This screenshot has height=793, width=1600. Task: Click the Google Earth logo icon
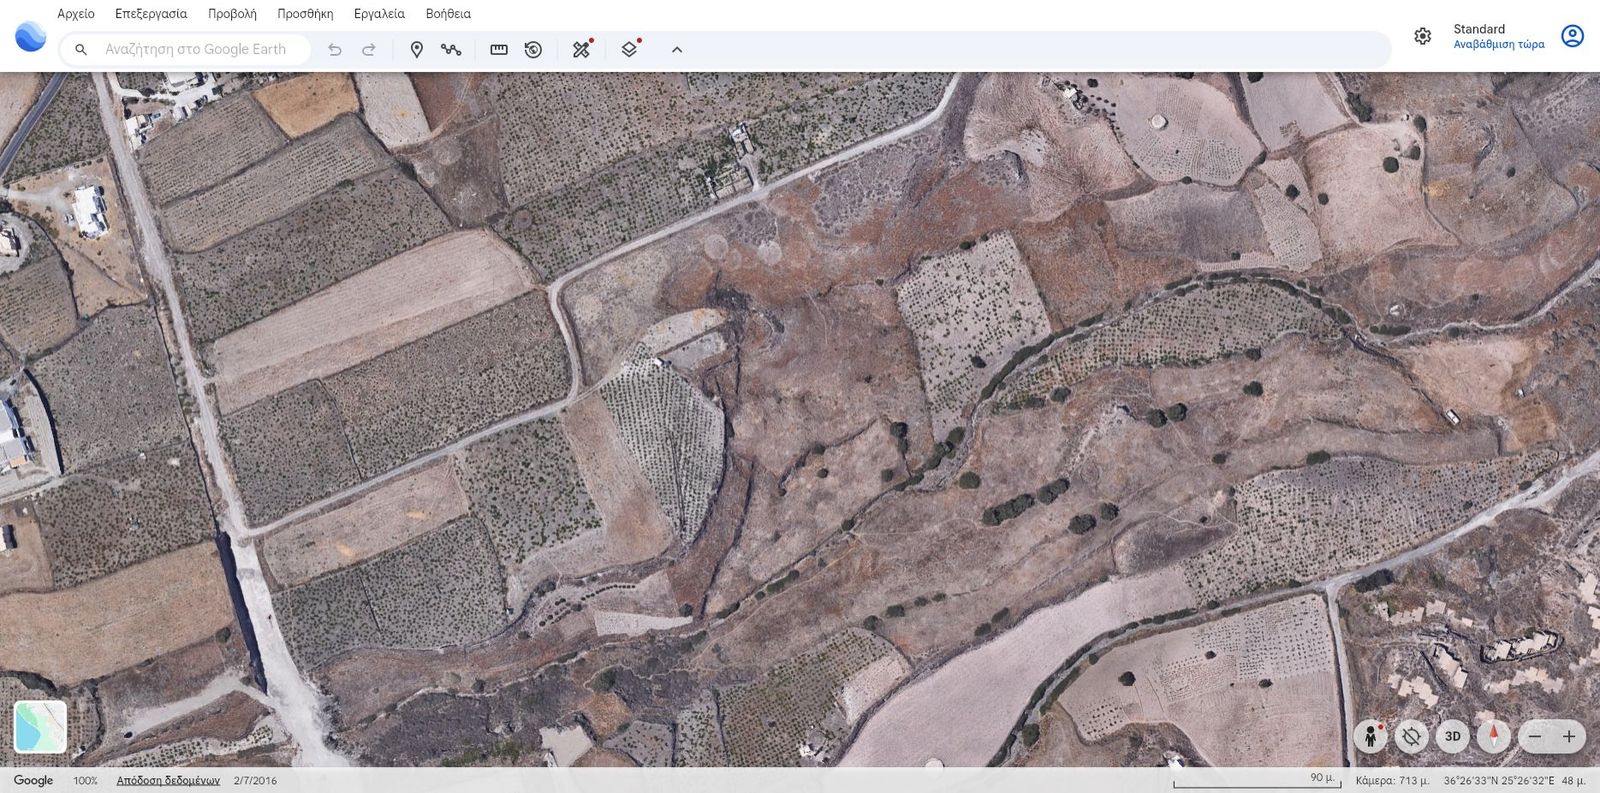tap(31, 37)
